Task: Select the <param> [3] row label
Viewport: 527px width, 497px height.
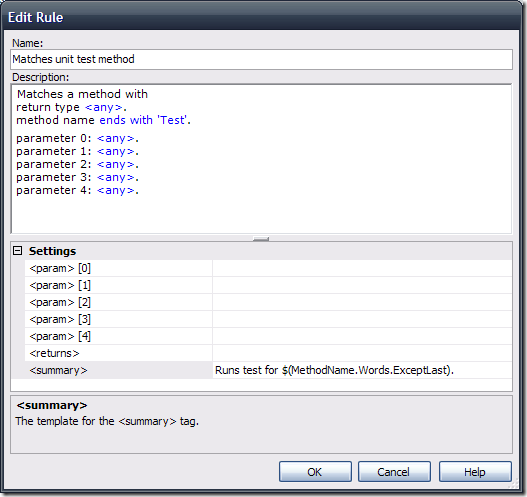Action: [x=118, y=319]
